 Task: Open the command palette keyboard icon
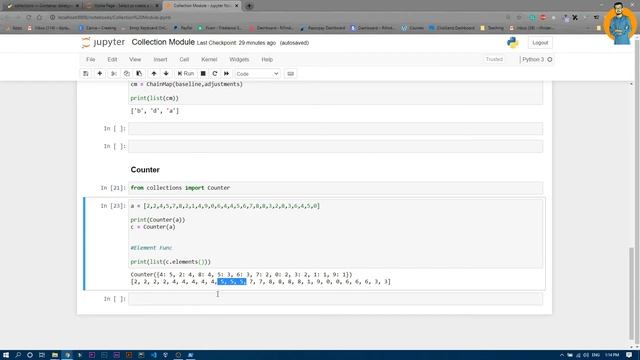point(291,73)
